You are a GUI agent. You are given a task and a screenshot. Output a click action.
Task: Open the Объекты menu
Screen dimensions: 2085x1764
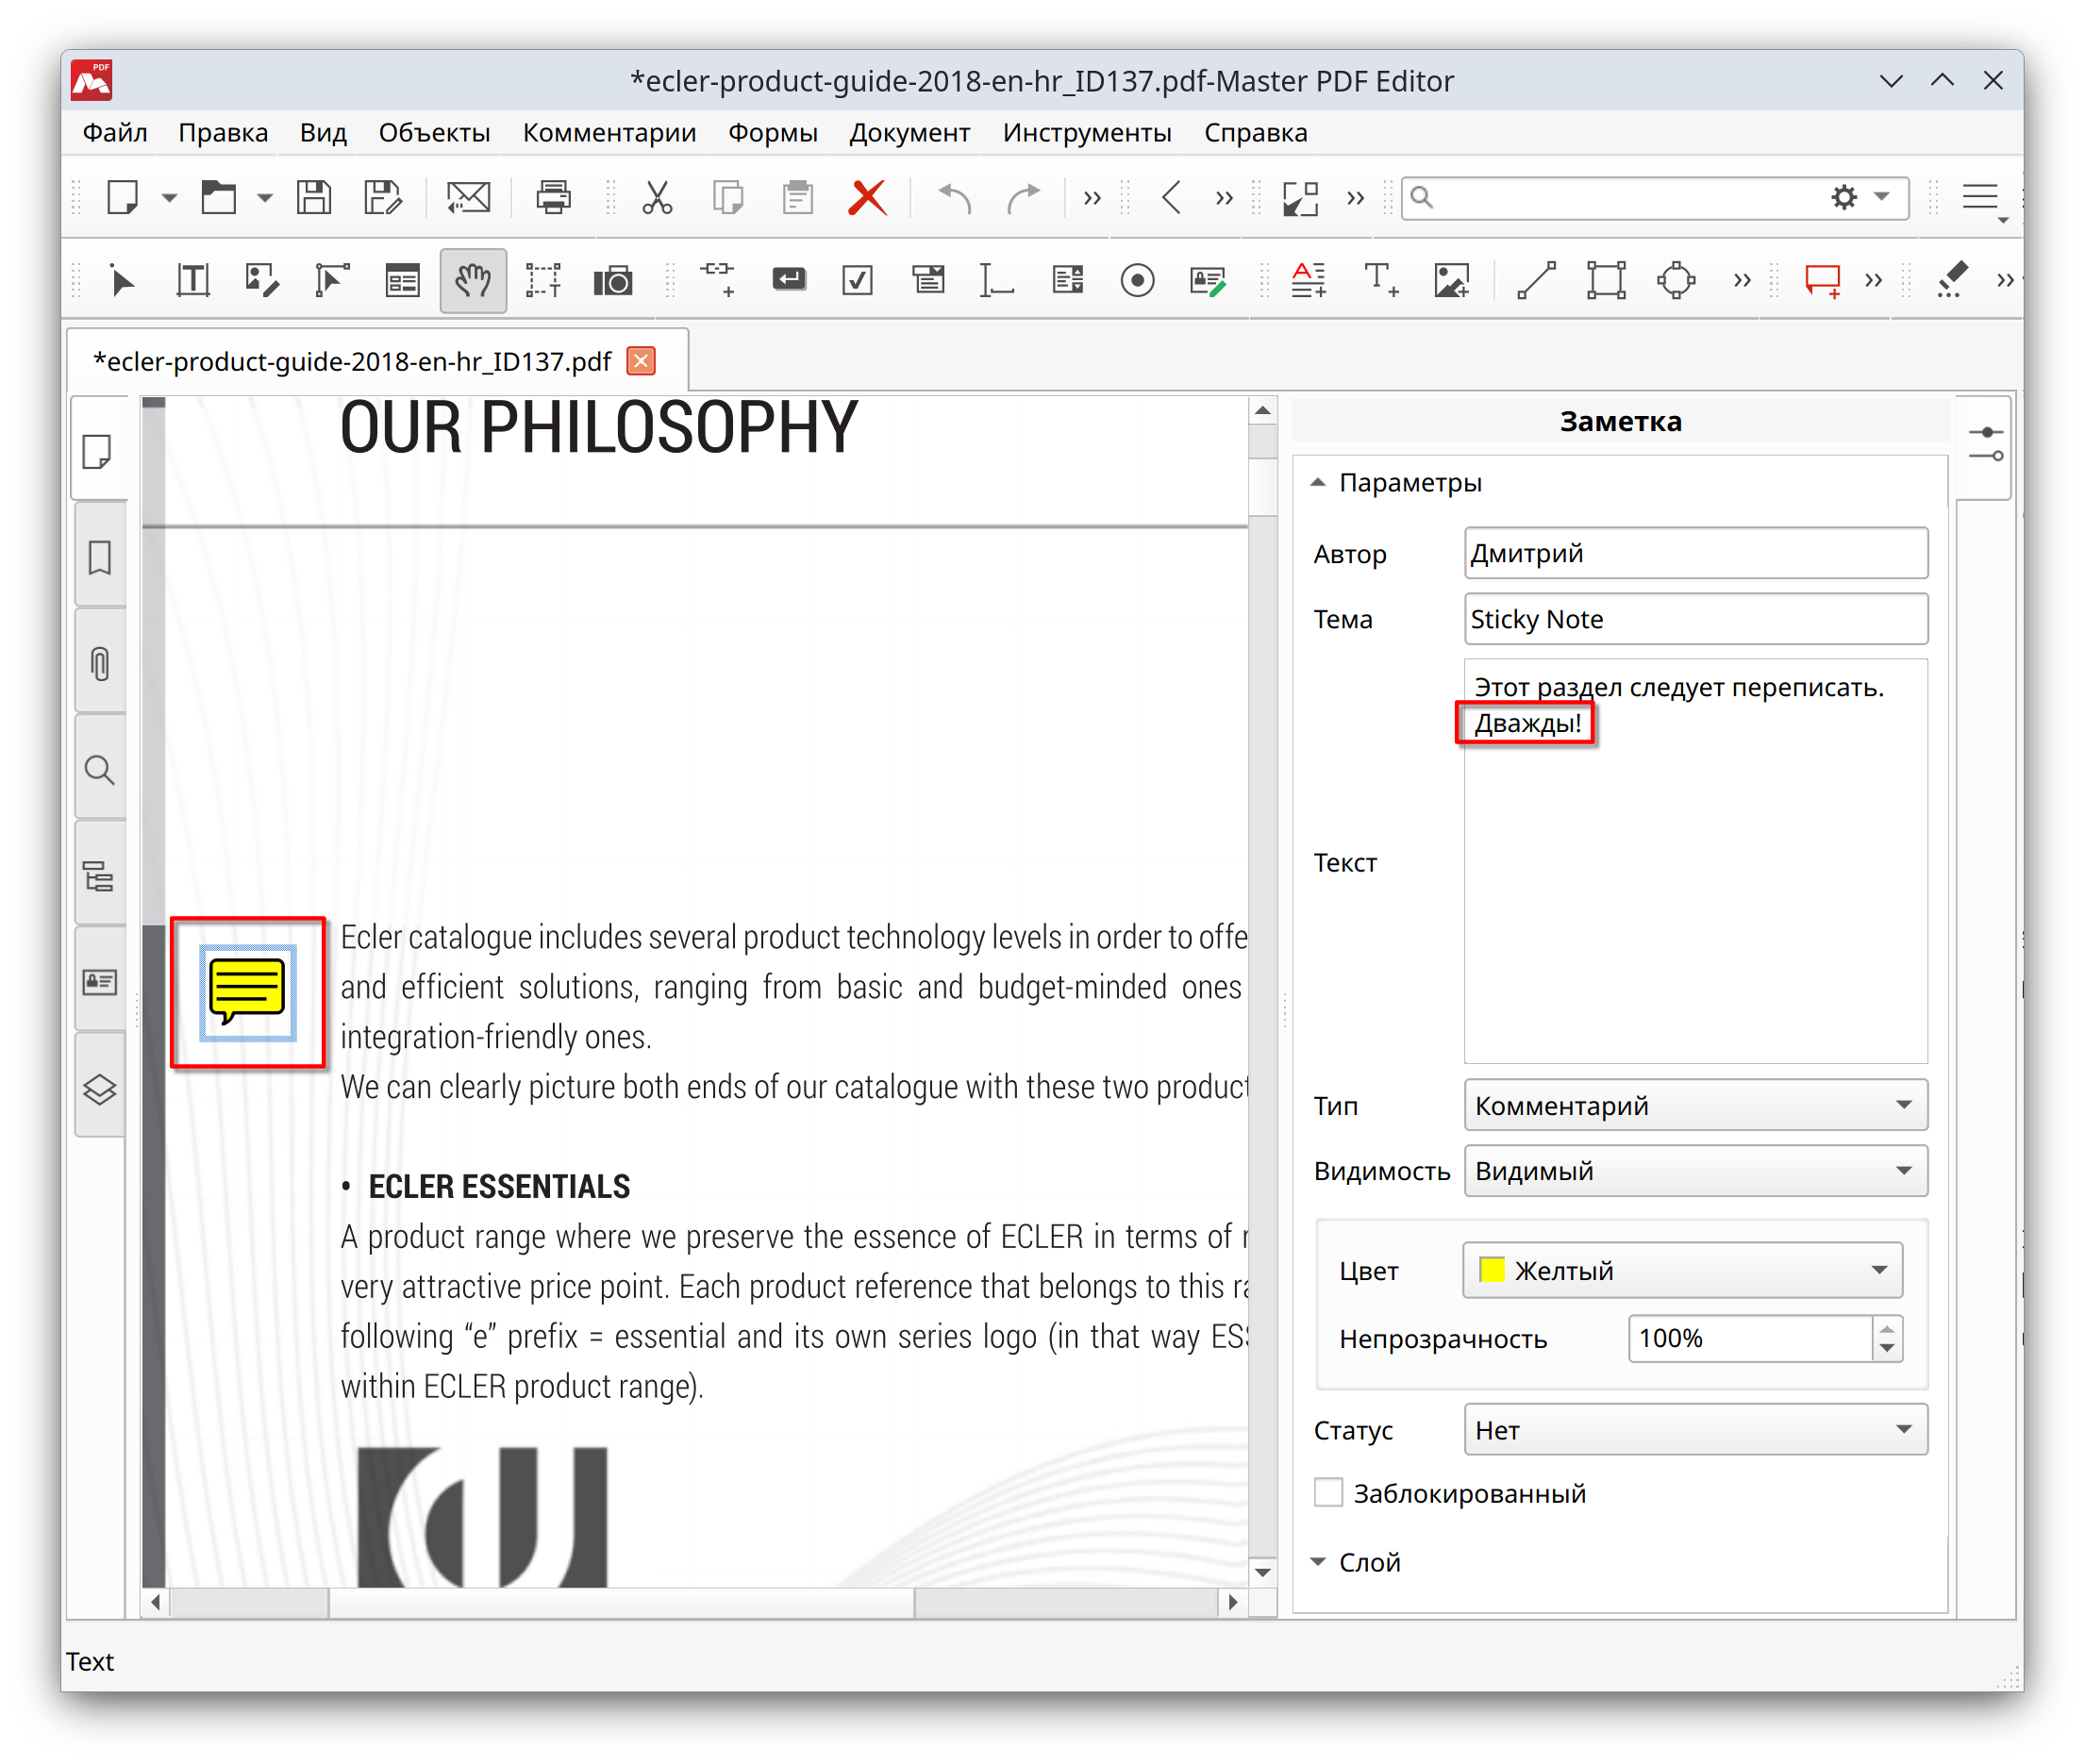click(434, 133)
